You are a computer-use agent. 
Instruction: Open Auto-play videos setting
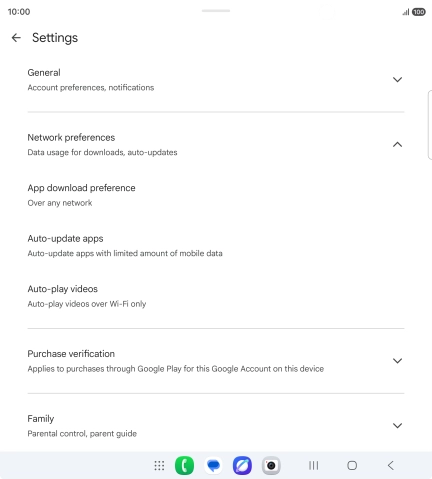click(x=216, y=296)
